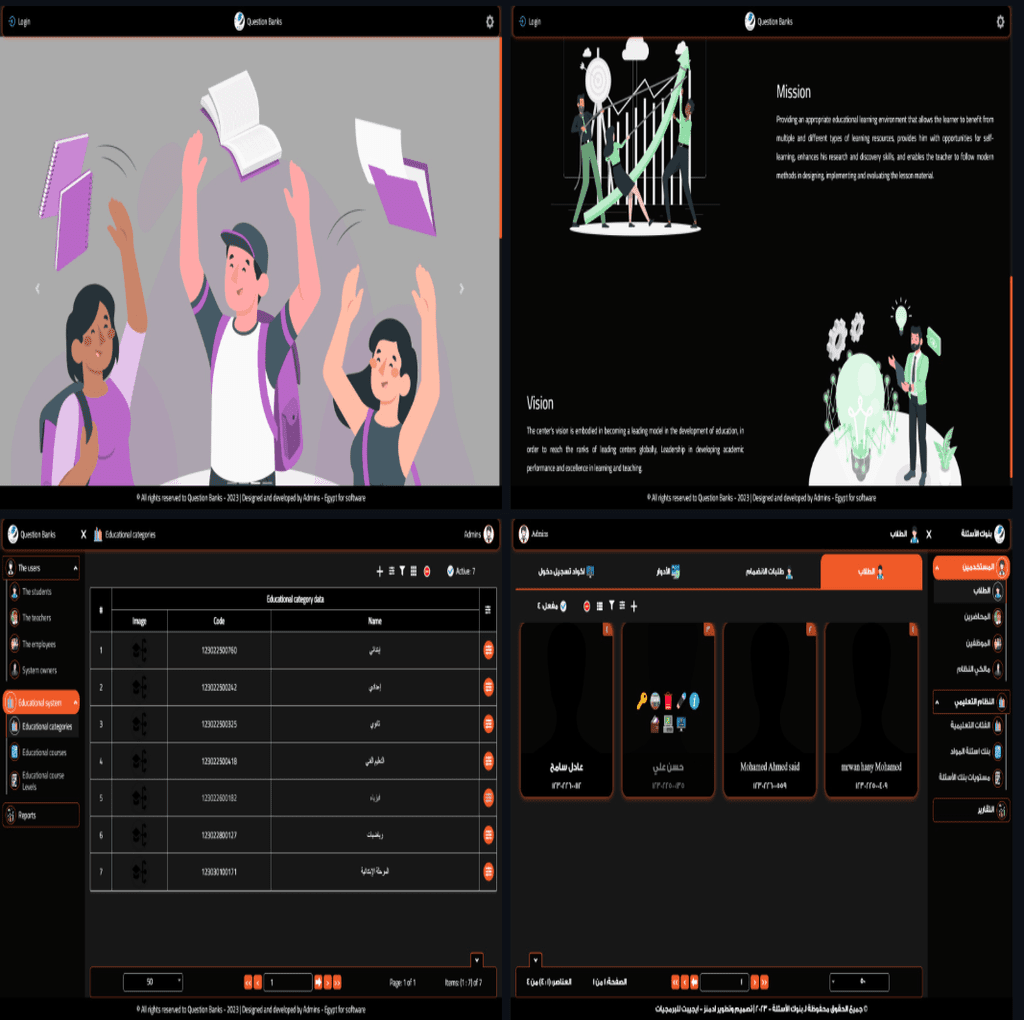
Task: Collapse the Educational system sidebar group
Action: (42, 703)
